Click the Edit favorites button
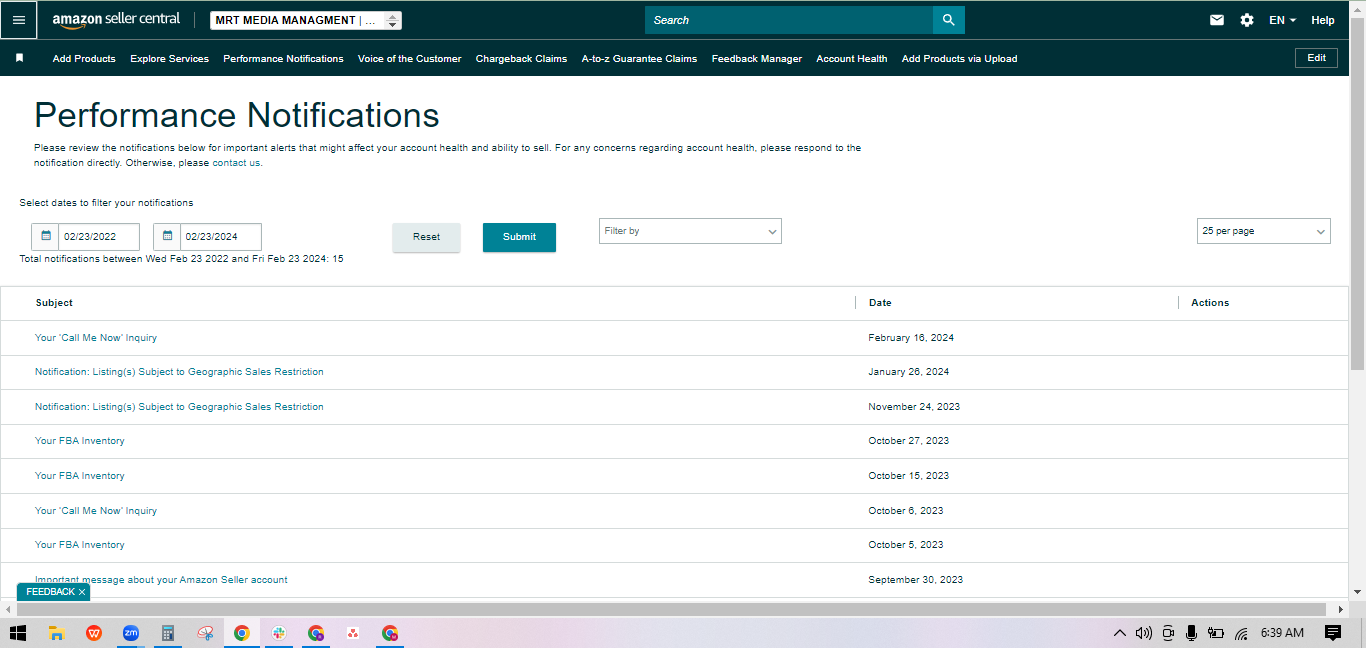 tap(1317, 58)
